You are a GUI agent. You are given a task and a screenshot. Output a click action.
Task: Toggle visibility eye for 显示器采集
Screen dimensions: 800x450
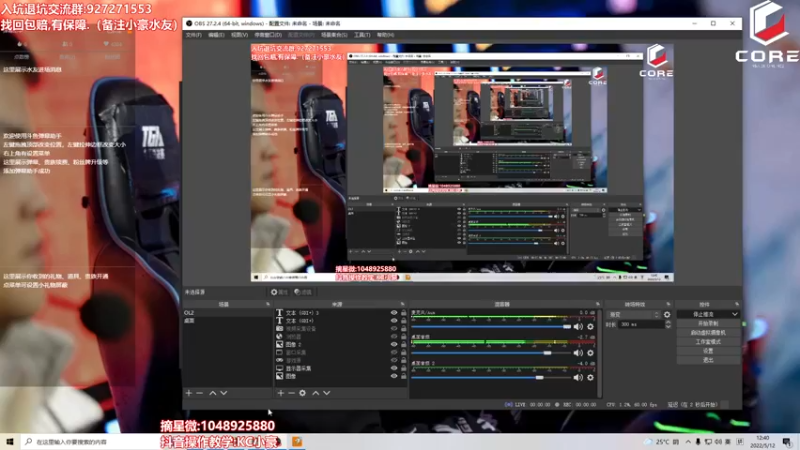coord(394,368)
